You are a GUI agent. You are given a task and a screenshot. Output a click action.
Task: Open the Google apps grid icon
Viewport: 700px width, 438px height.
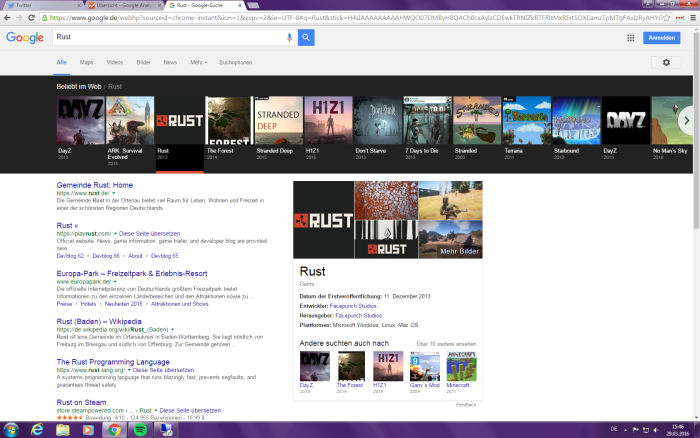[630, 38]
